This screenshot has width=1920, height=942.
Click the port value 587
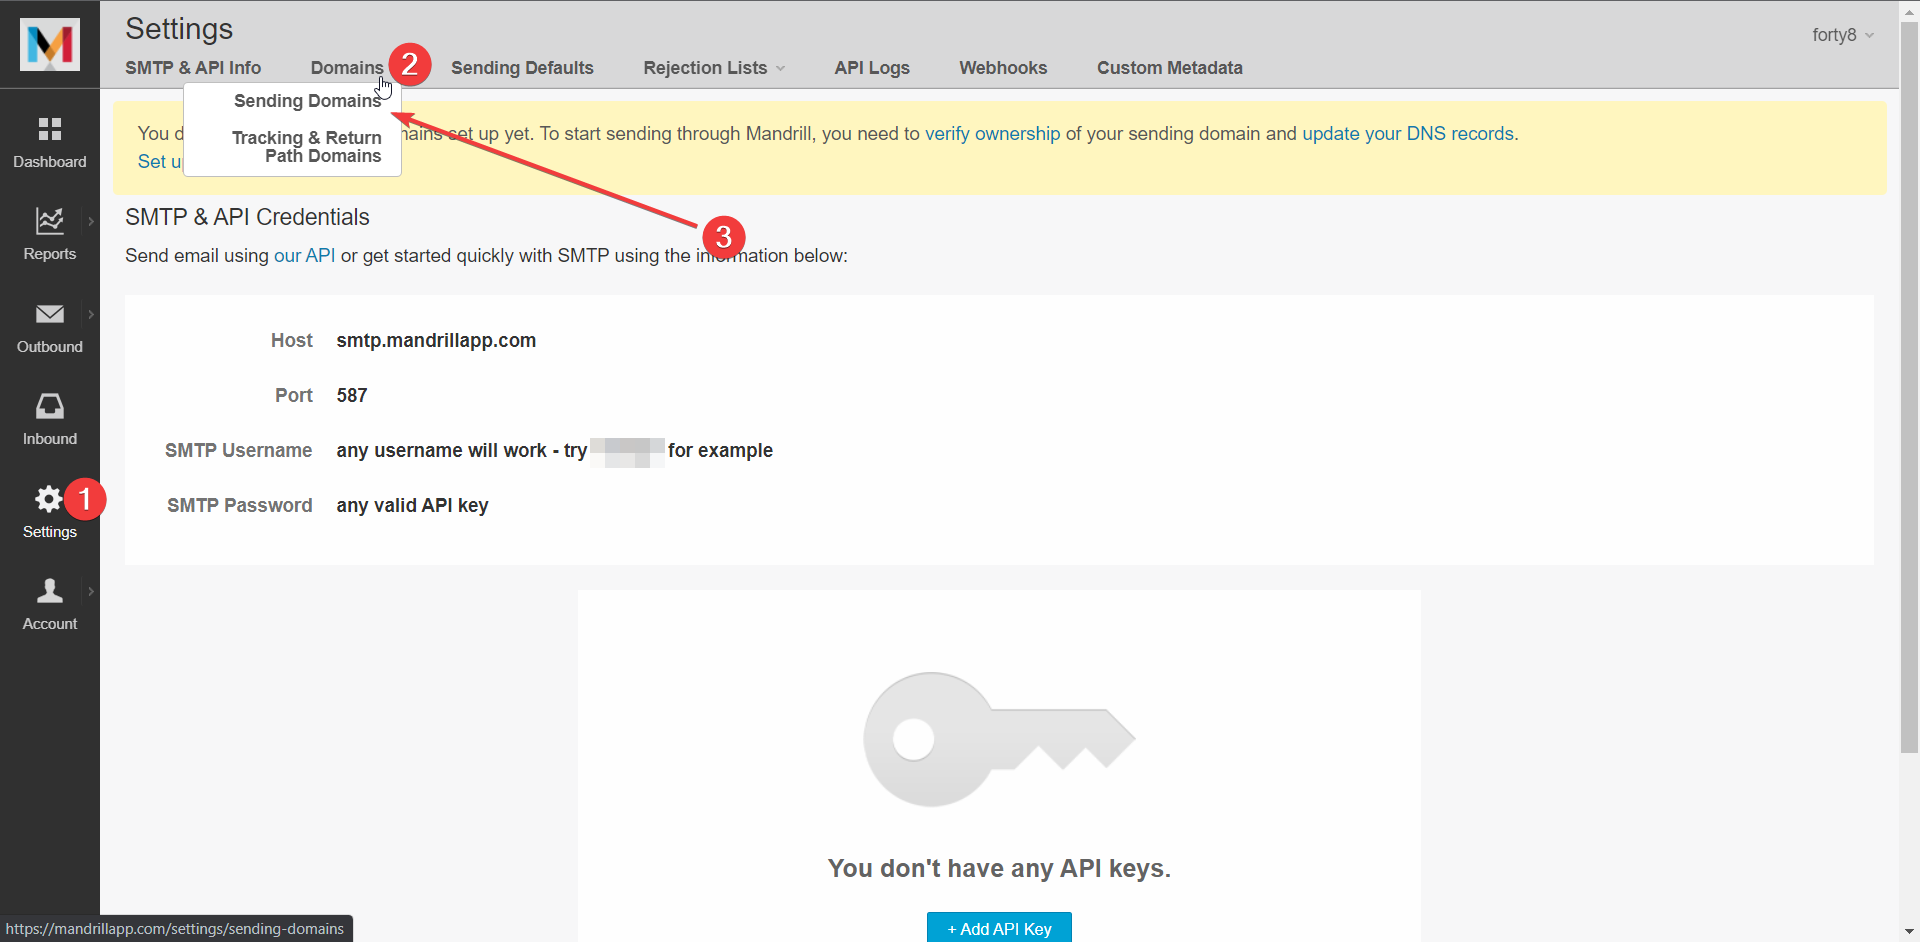pos(352,396)
